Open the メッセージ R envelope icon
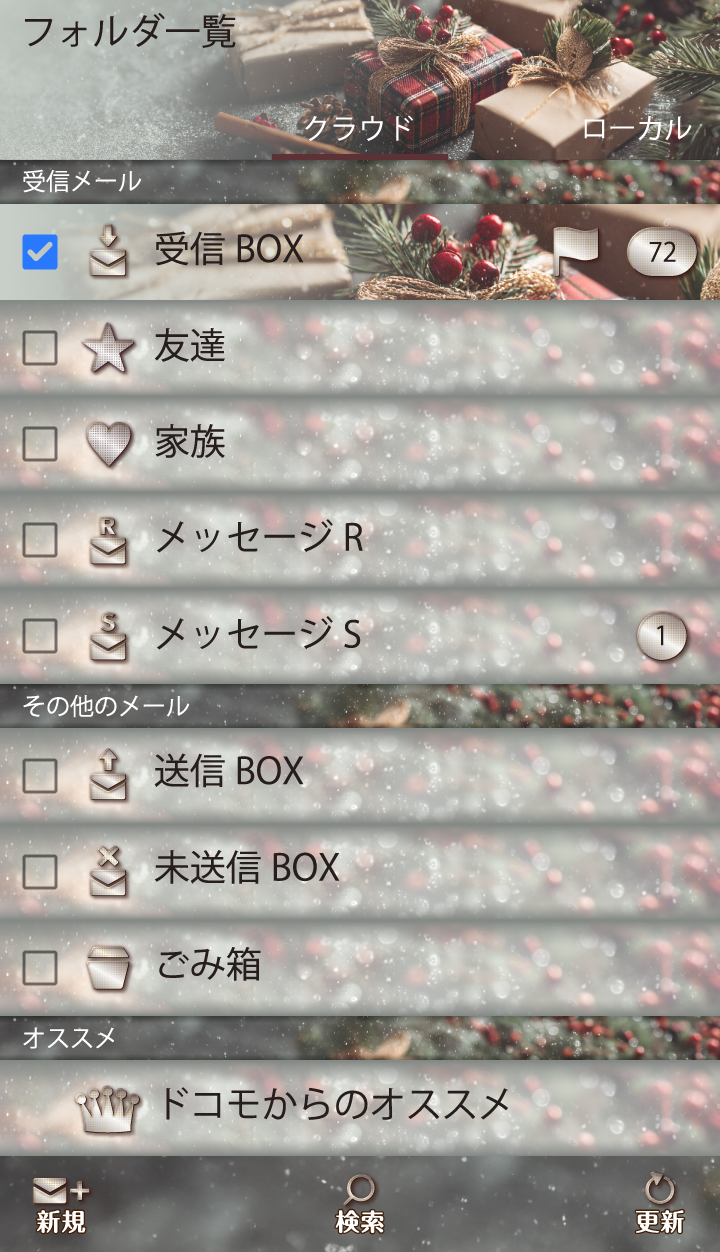This screenshot has height=1252, width=720. (x=108, y=540)
